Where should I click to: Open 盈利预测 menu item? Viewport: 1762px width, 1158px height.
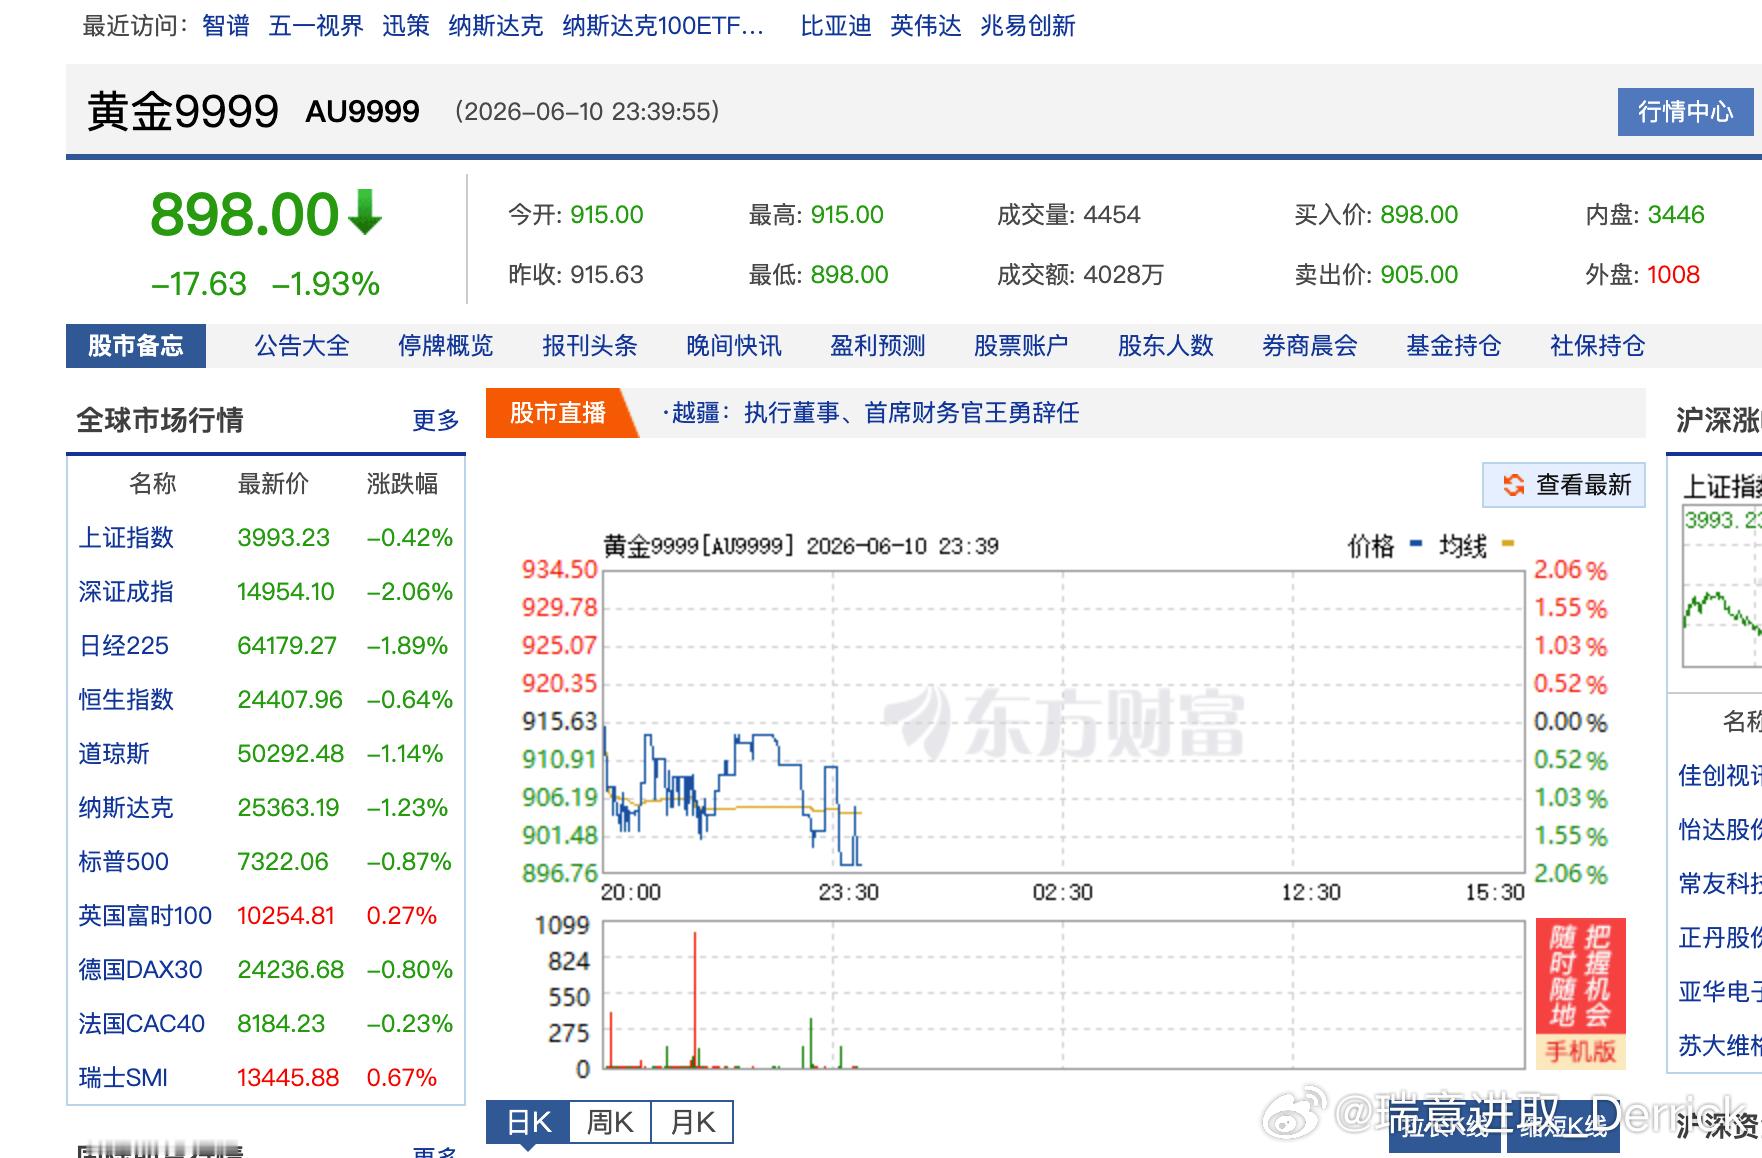(x=878, y=346)
